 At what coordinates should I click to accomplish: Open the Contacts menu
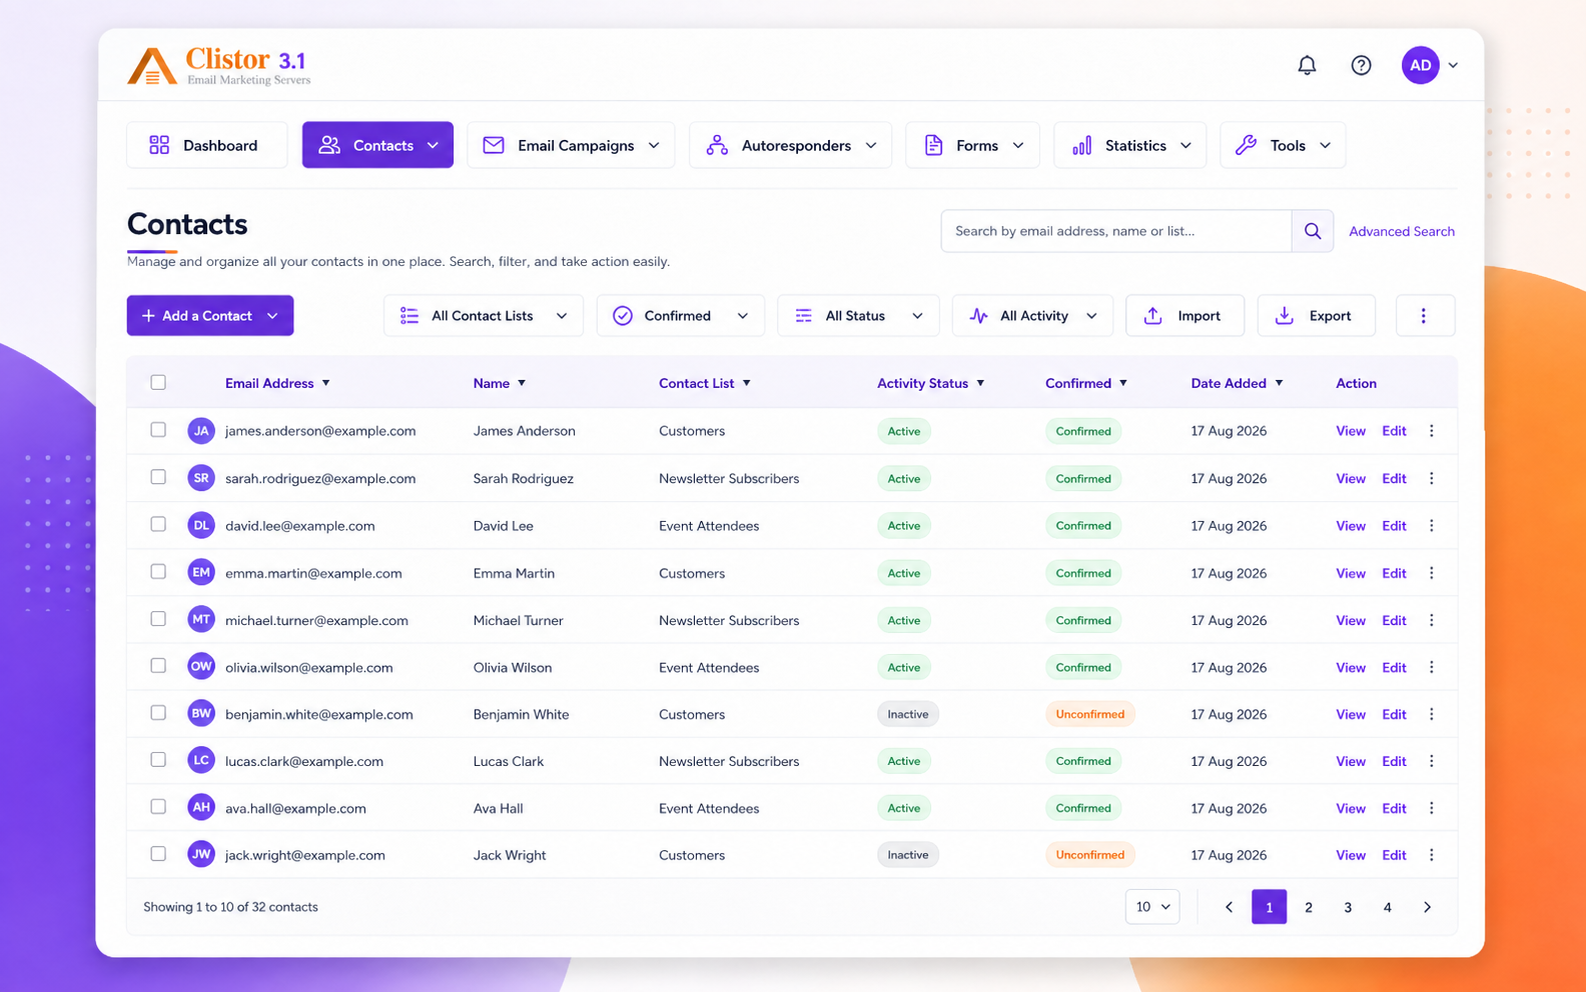(378, 145)
